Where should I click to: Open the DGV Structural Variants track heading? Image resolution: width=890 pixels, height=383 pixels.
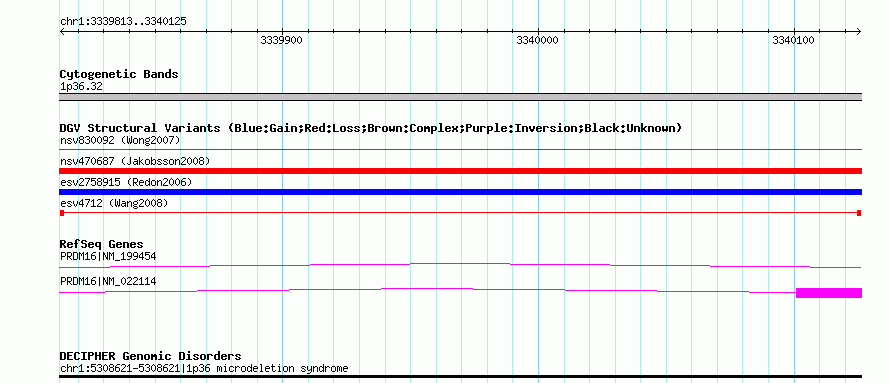click(371, 128)
